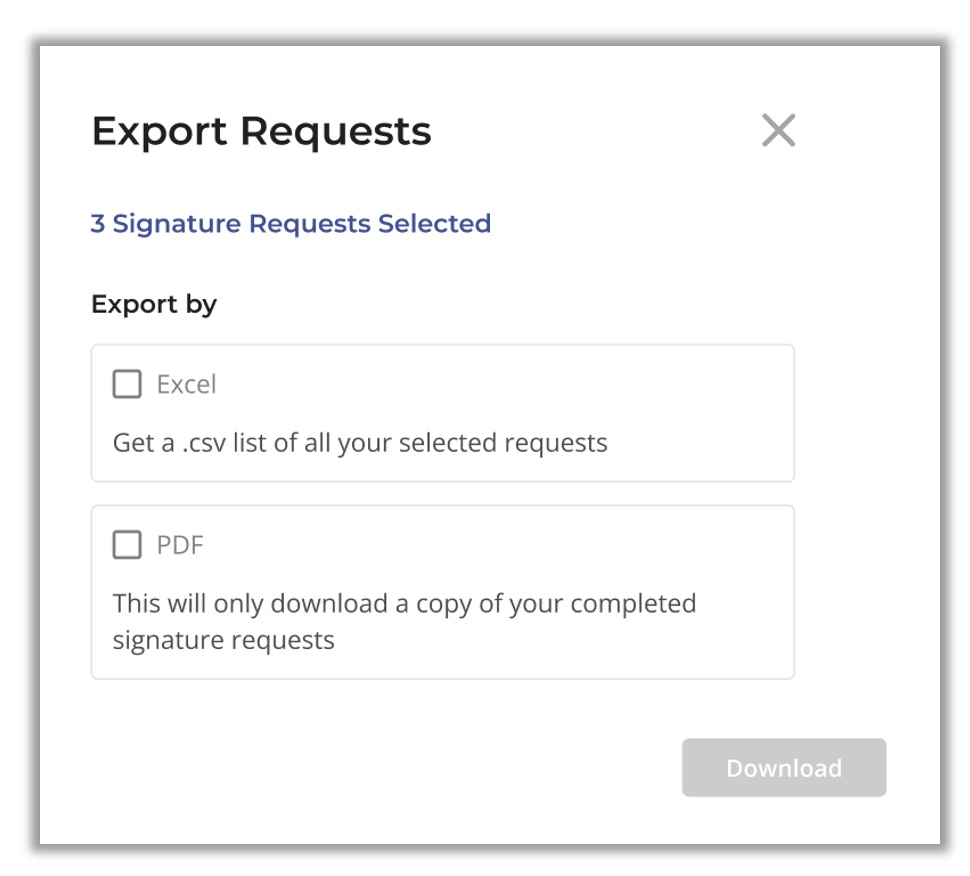Click 'selected requests' in the Excel description
The width and height of the screenshot is (970, 876).
click(503, 443)
